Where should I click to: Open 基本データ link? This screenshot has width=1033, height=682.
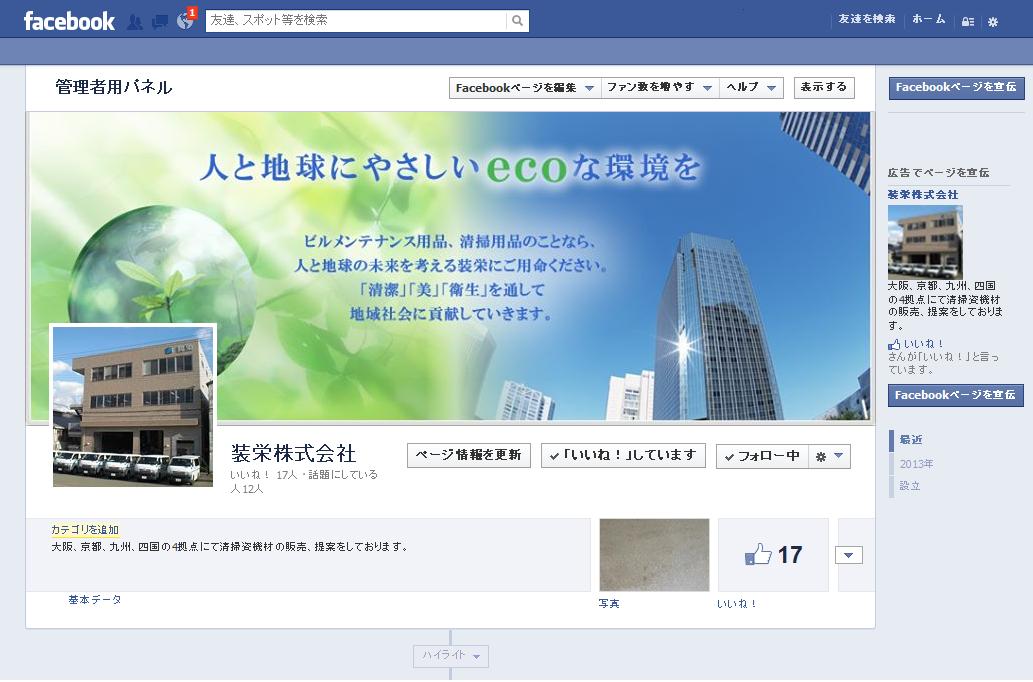point(95,600)
